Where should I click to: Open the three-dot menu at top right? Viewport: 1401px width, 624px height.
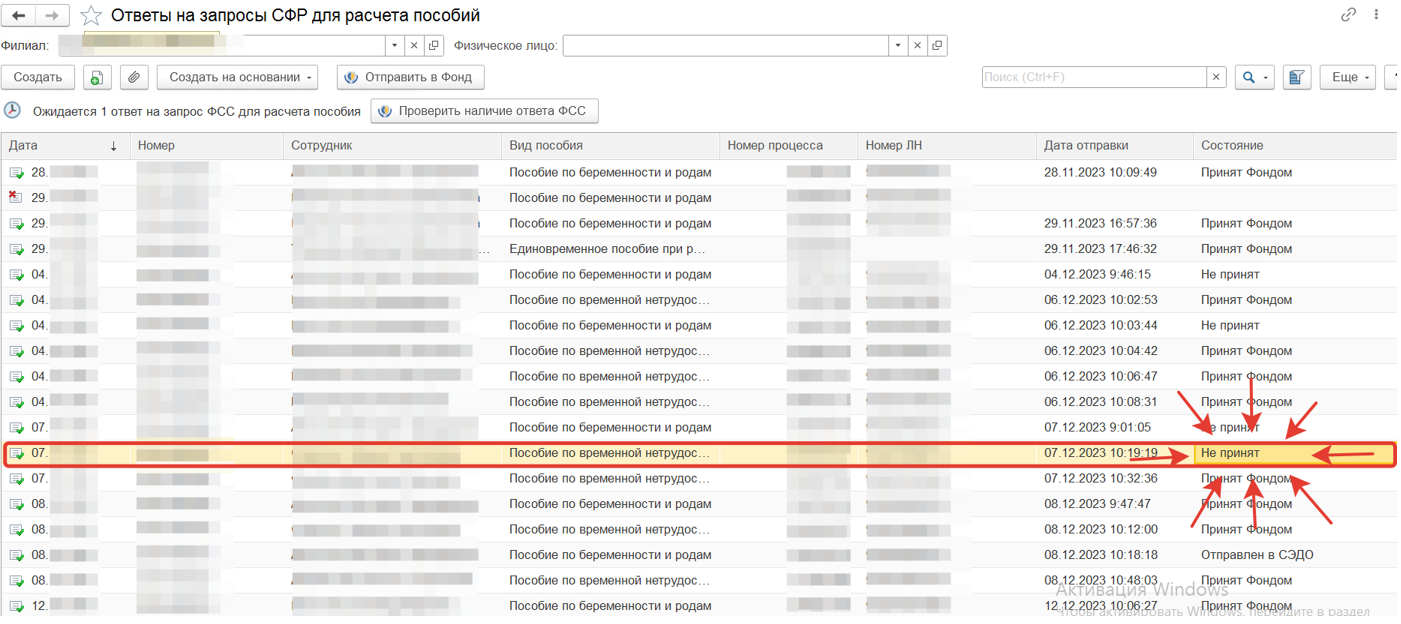click(x=1377, y=15)
